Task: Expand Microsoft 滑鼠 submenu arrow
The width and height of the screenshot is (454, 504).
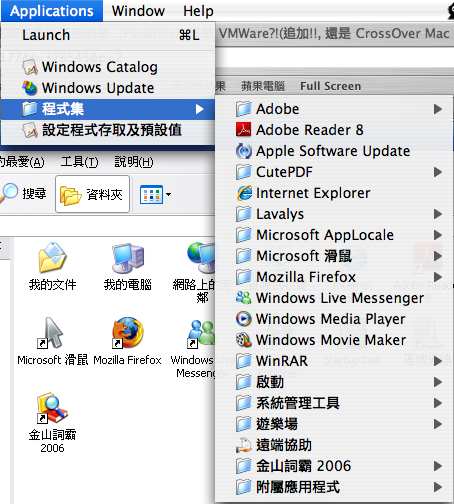Action: (x=438, y=256)
